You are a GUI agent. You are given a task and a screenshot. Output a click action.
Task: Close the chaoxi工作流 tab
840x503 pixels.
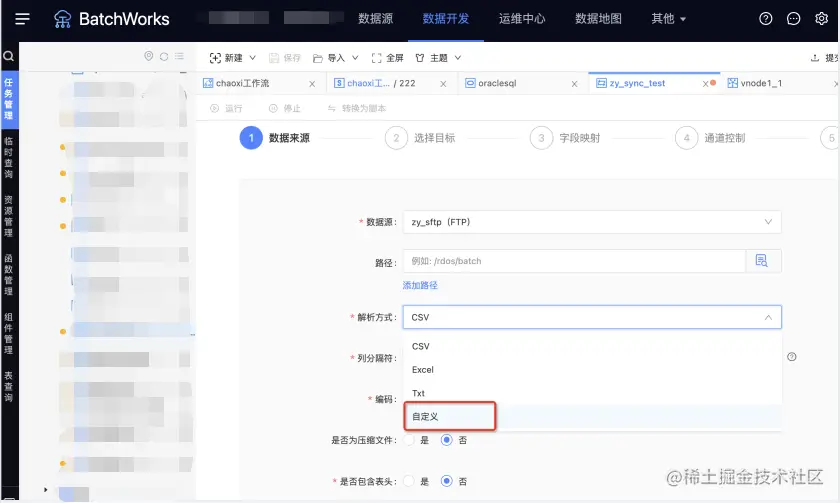[x=312, y=84]
